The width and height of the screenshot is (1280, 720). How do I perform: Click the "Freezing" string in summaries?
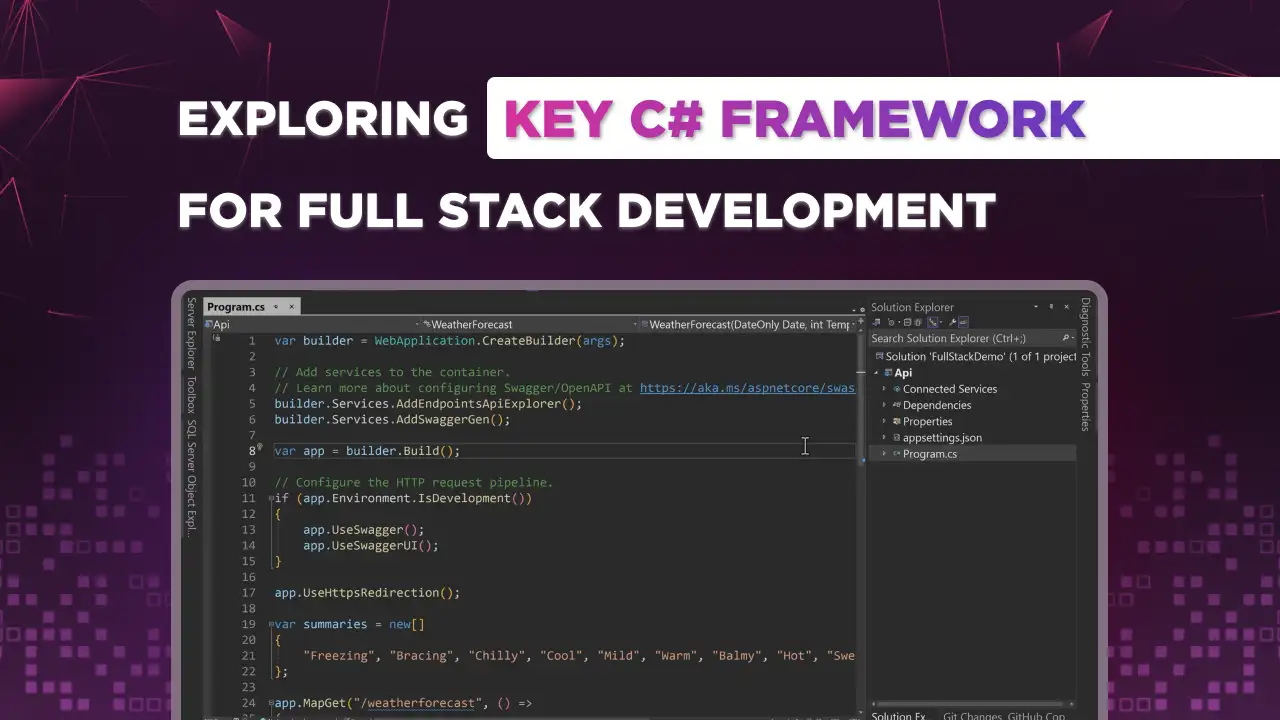[x=341, y=656]
